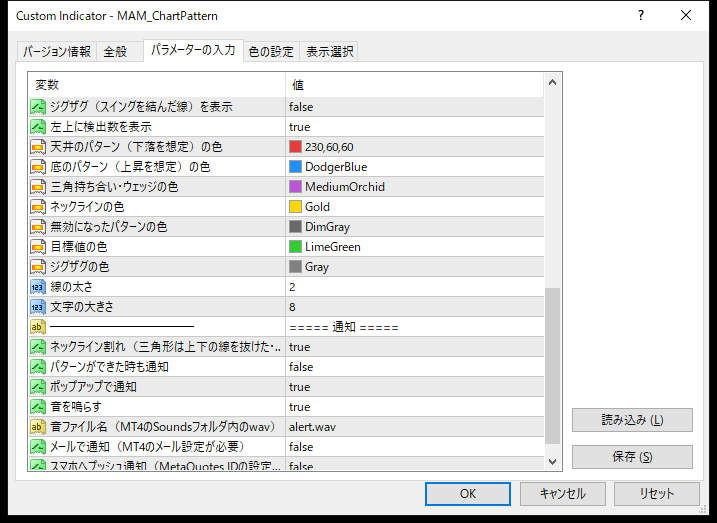Screen dimensions: 717x523
Task: Click the リセット button
Action: (657, 494)
